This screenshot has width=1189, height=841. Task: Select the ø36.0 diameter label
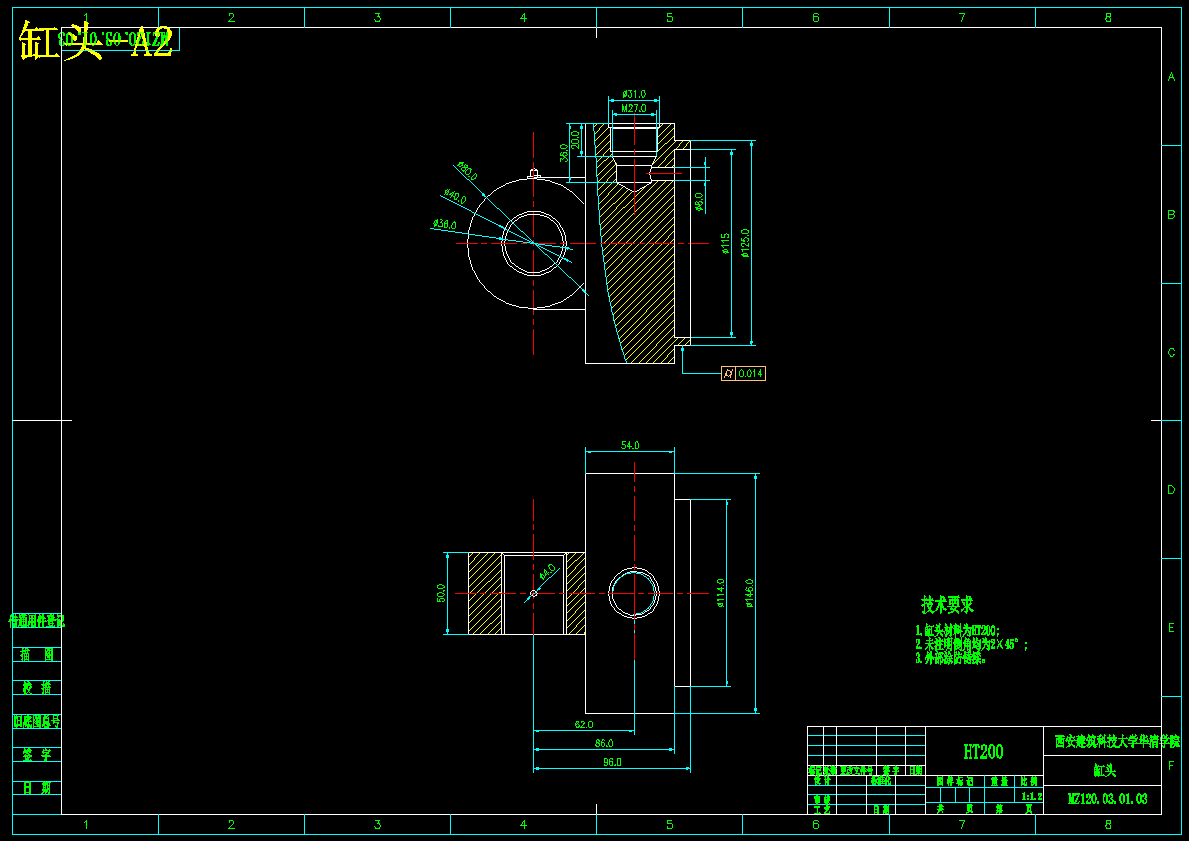(x=444, y=224)
